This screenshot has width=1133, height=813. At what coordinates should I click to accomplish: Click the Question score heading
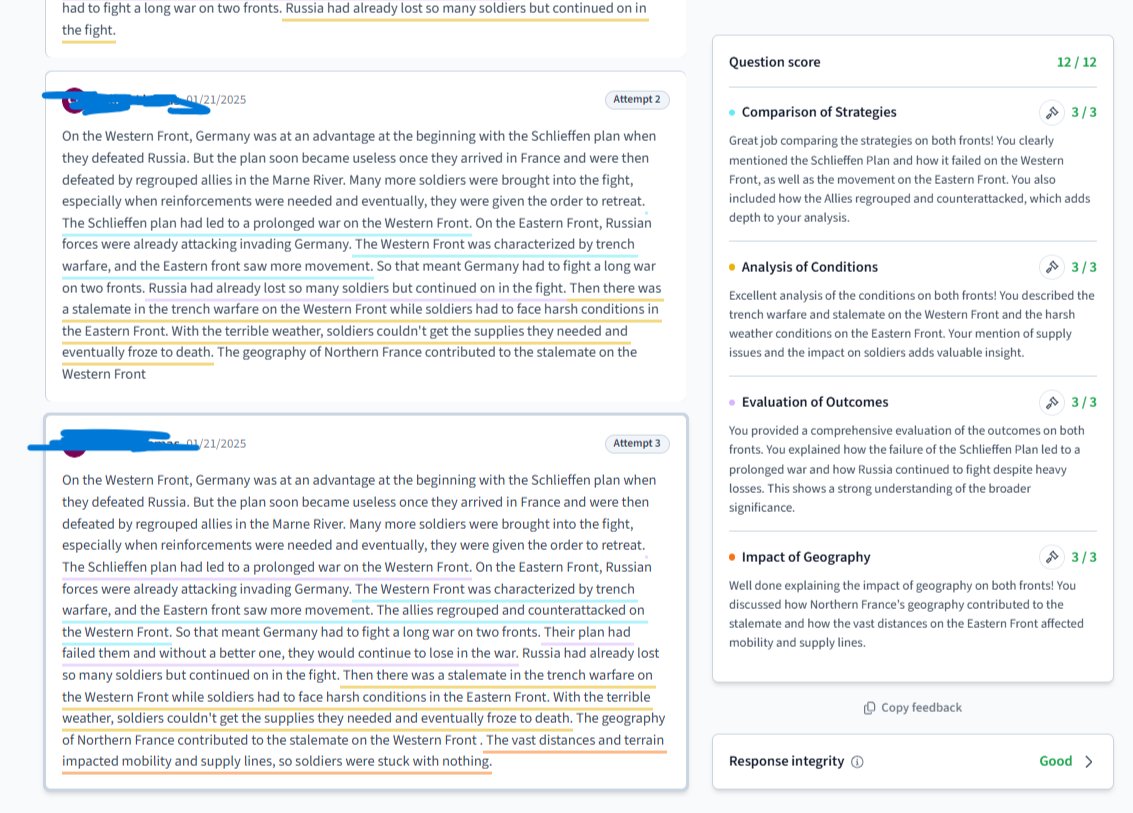point(774,62)
